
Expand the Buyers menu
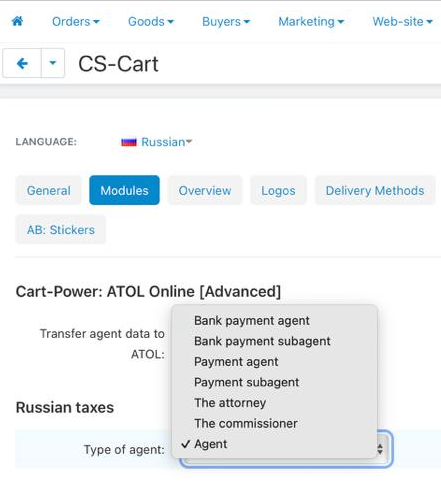(x=226, y=22)
